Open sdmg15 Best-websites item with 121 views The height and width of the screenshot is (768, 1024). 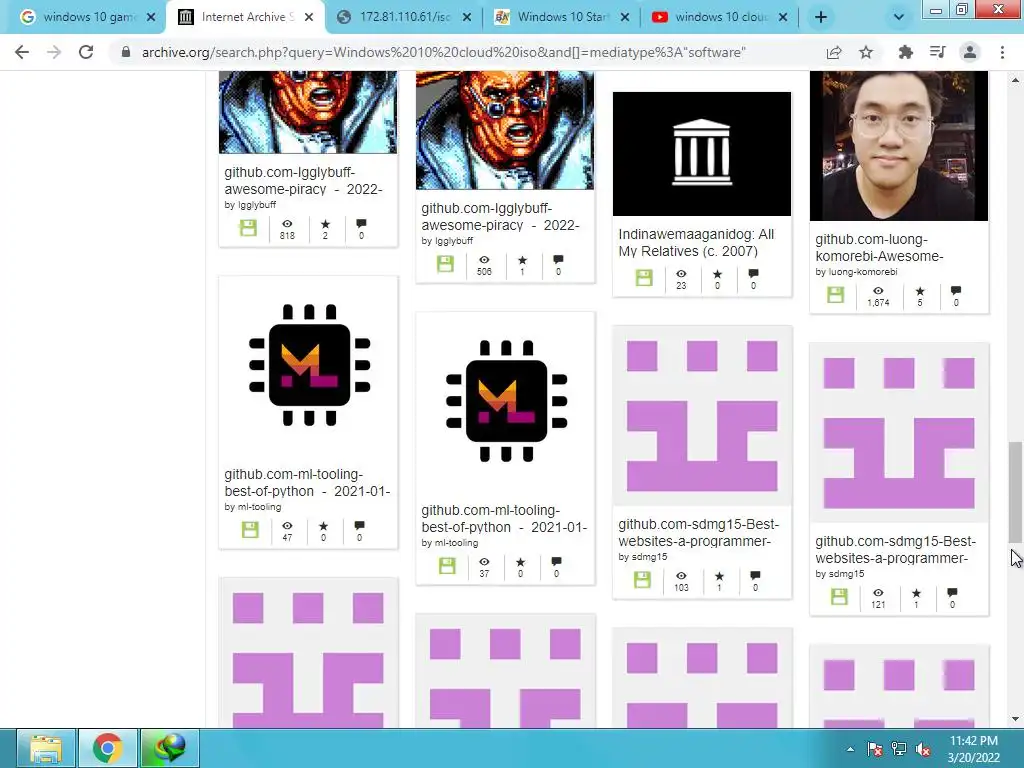click(895, 549)
